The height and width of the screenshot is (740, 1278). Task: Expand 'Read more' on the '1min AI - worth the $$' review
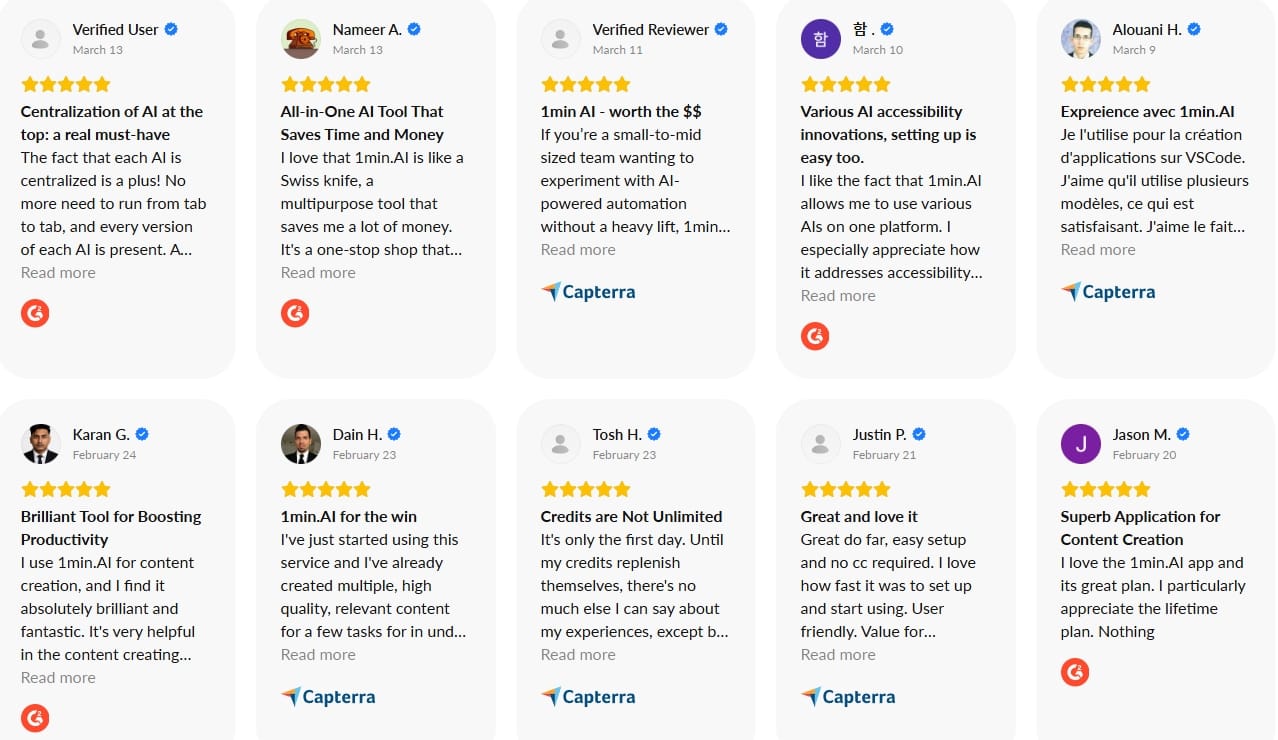tap(578, 250)
